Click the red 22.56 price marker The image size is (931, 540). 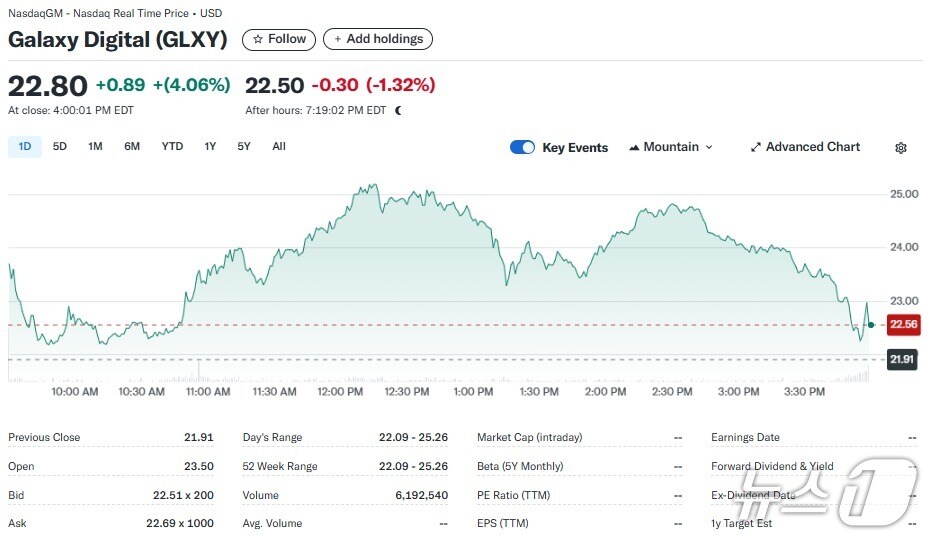click(903, 324)
